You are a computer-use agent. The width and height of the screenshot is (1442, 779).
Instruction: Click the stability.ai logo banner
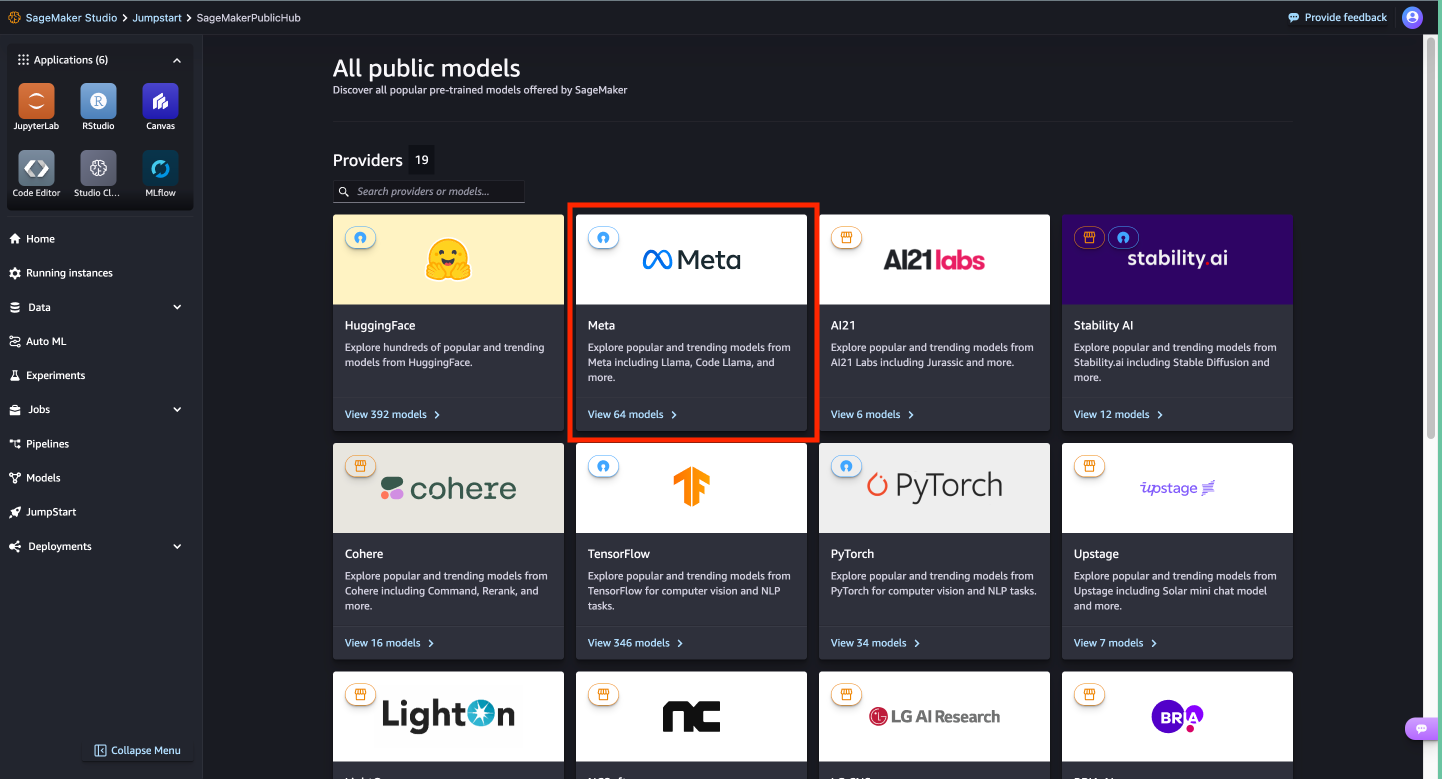[x=1177, y=260]
